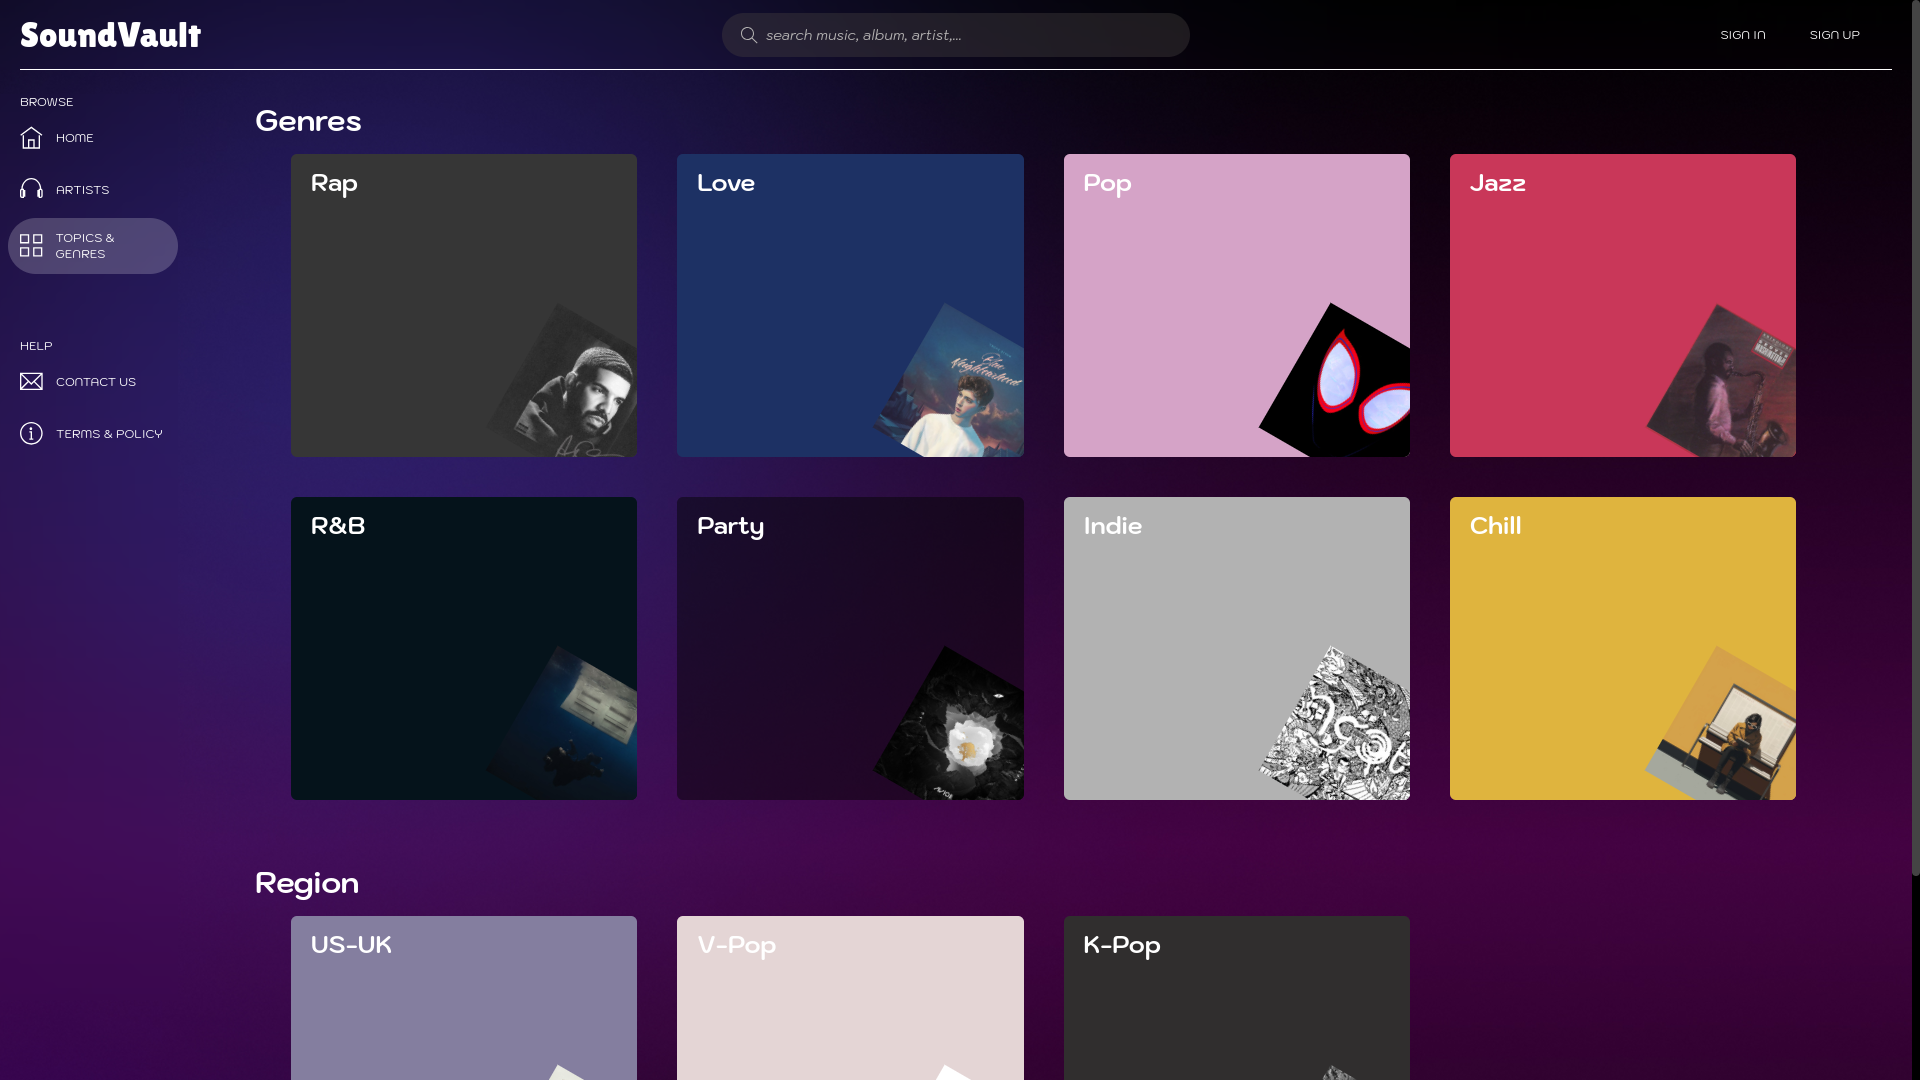Open the Party genre card
1920x1080 pixels.
tap(850, 648)
